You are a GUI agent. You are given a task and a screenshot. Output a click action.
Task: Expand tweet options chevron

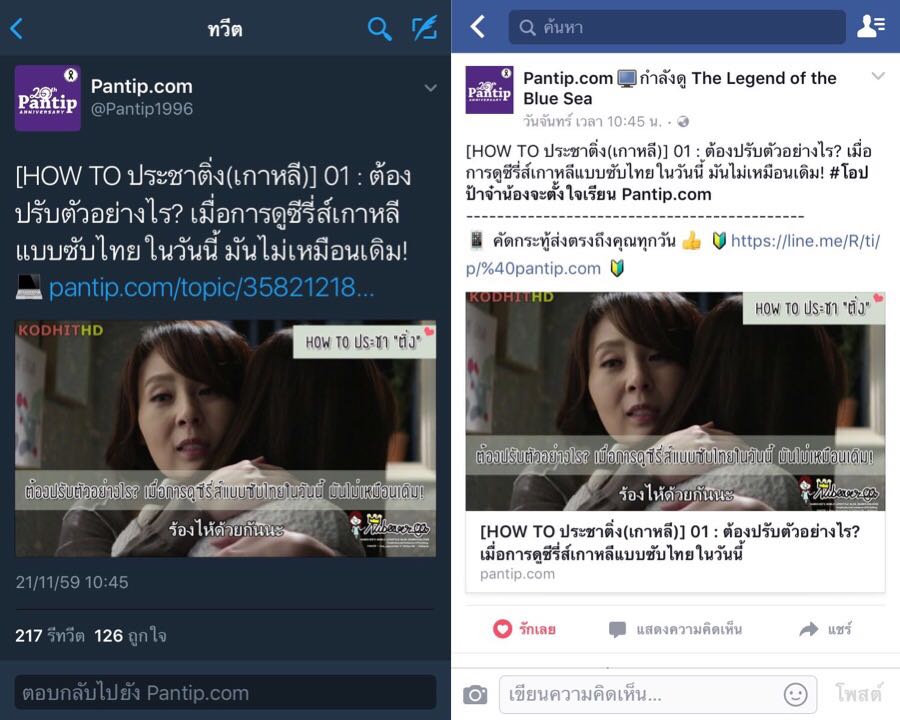[x=430, y=88]
